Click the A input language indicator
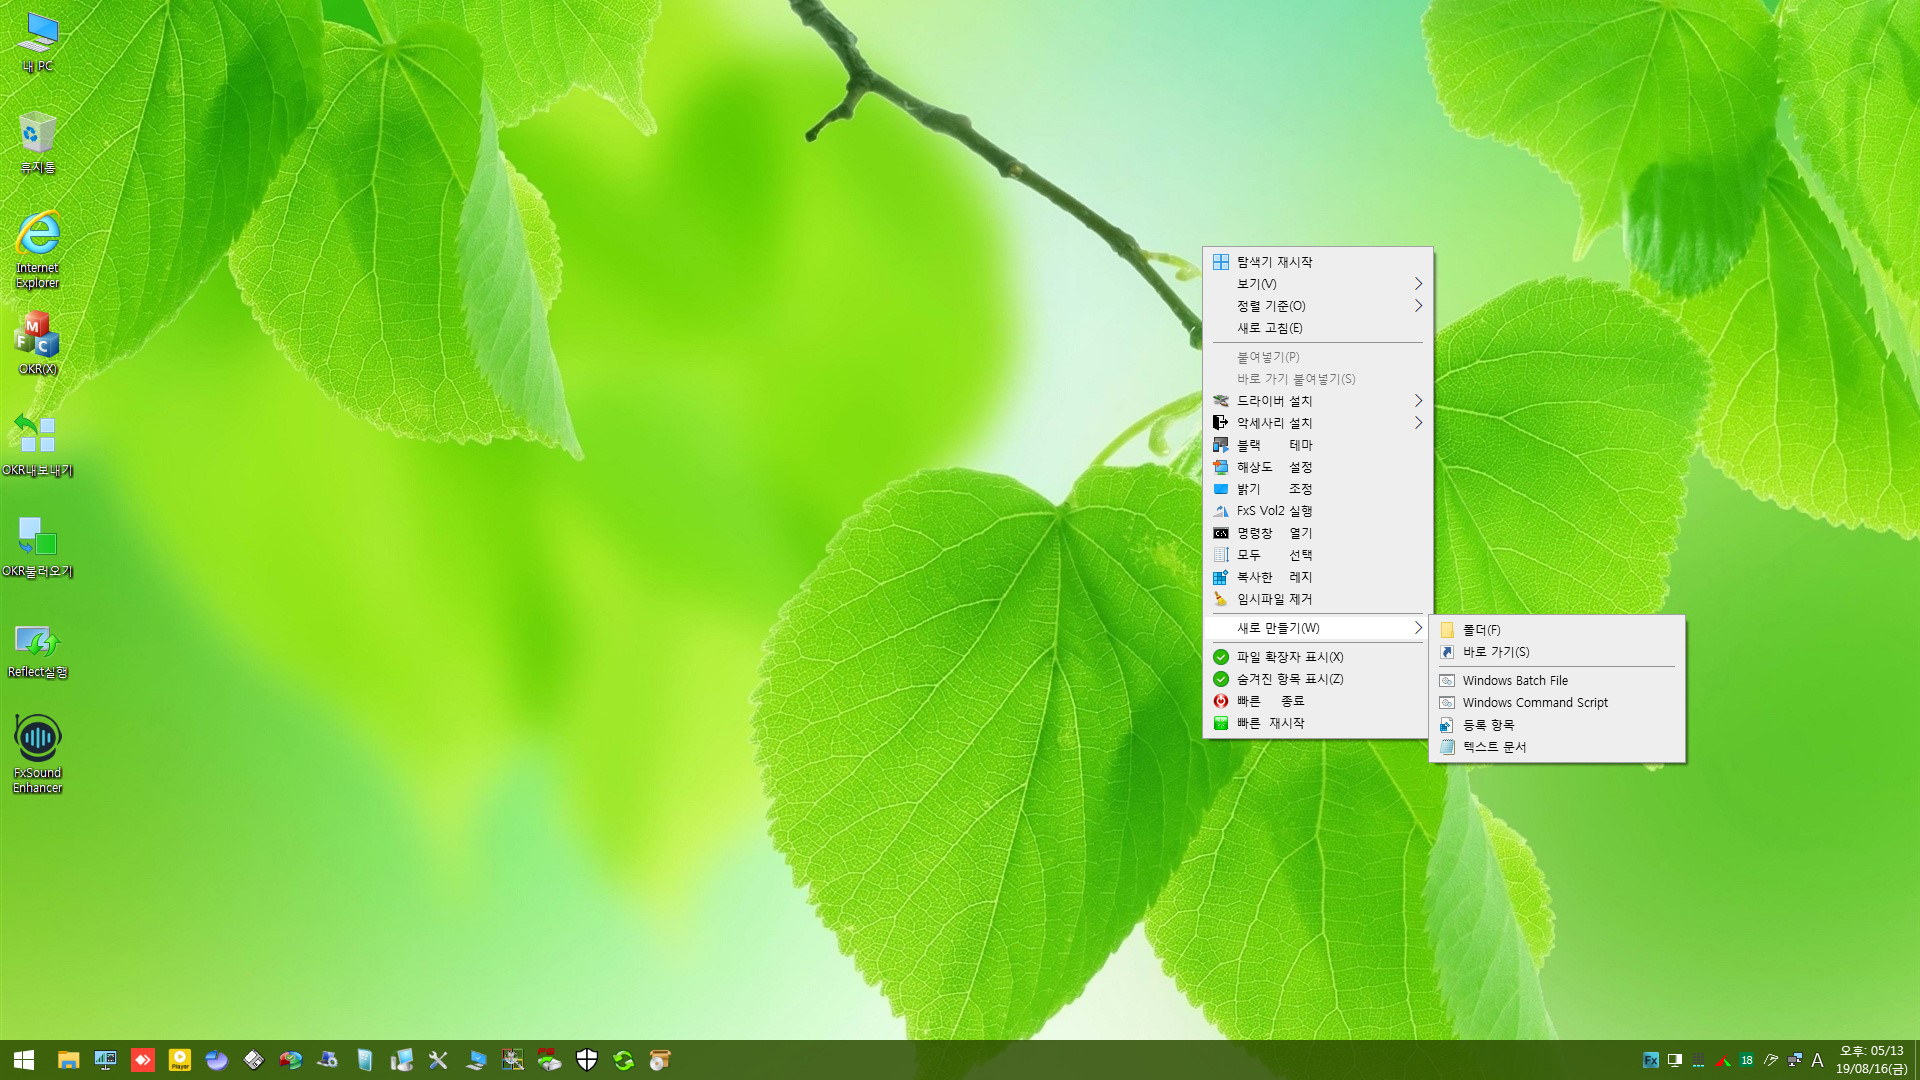This screenshot has height=1080, width=1920. pyautogui.click(x=1817, y=1060)
